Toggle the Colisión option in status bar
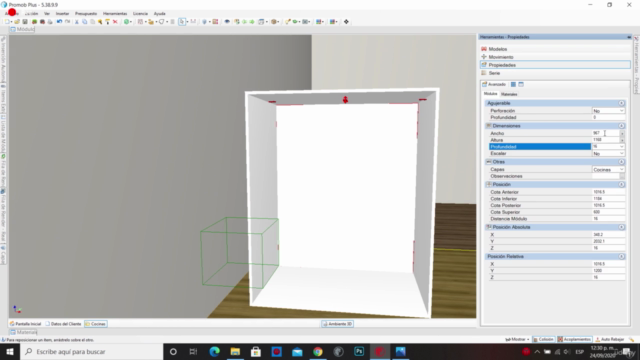640x360 pixels. (543, 339)
